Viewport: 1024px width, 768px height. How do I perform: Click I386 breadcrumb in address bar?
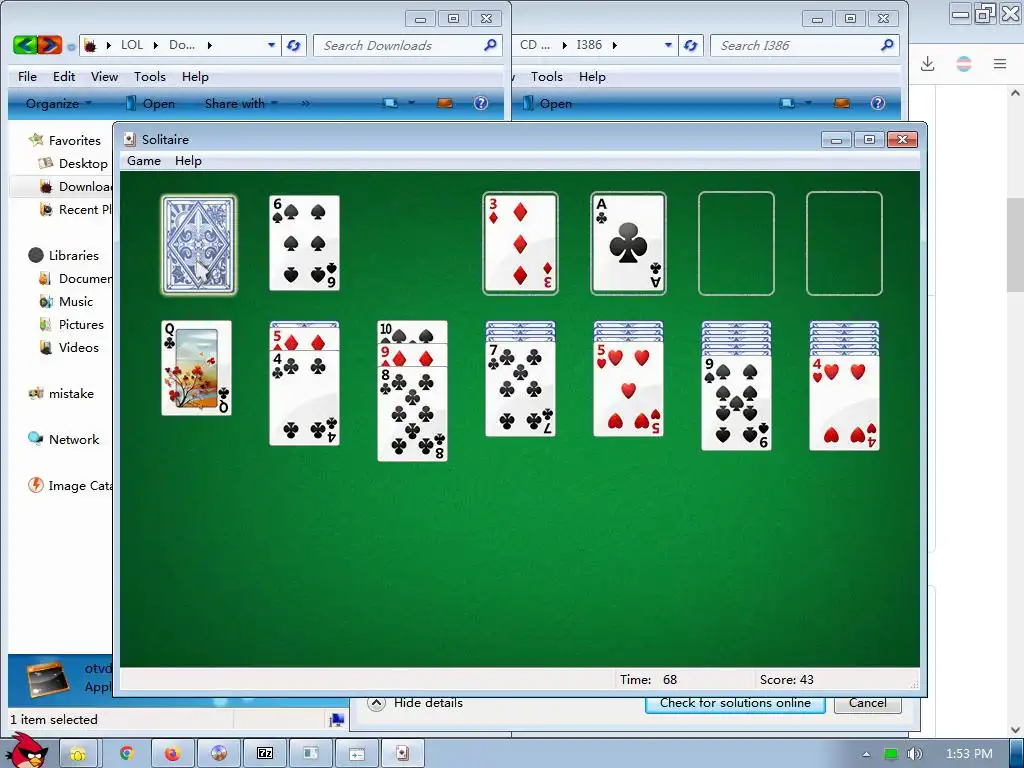point(589,45)
